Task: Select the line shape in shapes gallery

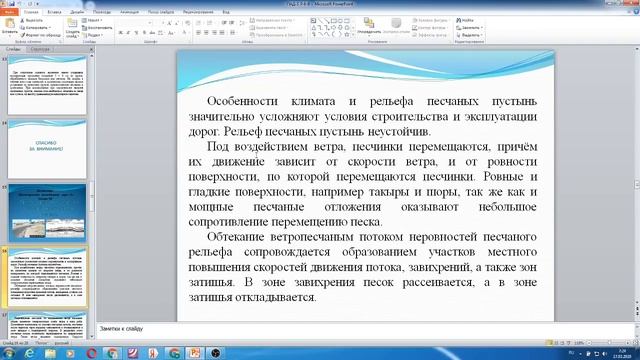Action: point(320,20)
